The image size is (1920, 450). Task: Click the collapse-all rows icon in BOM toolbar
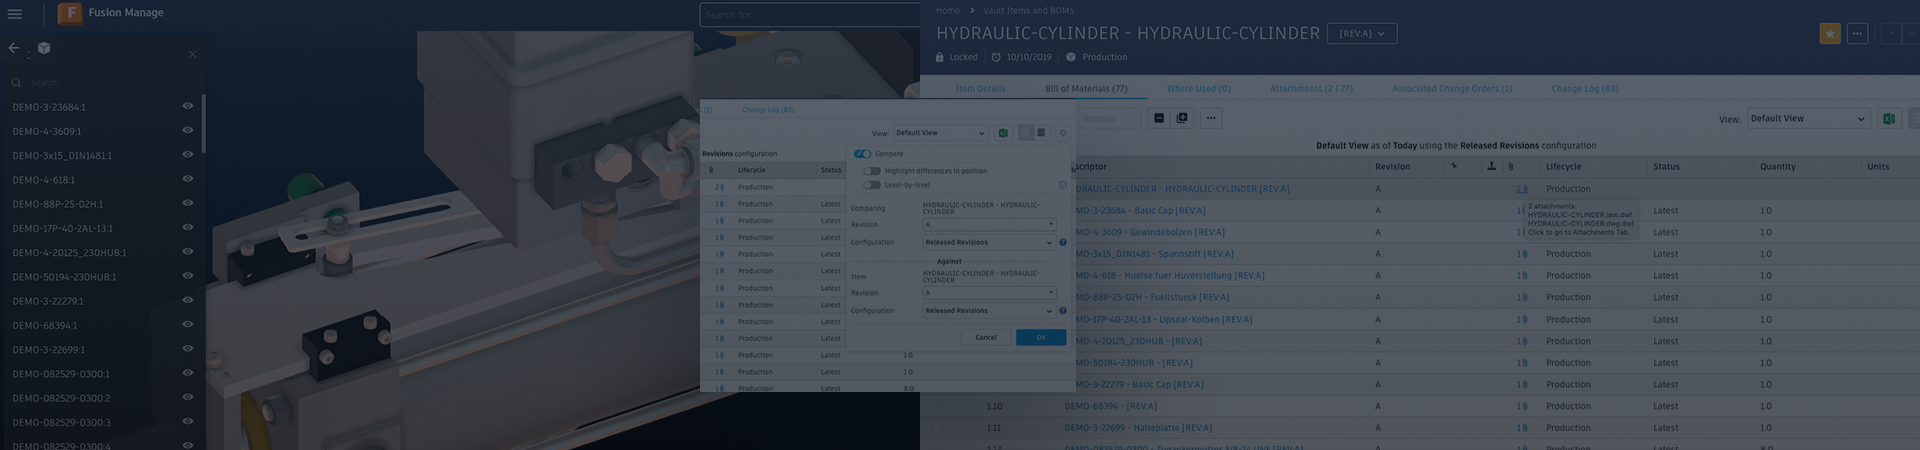point(1159,118)
